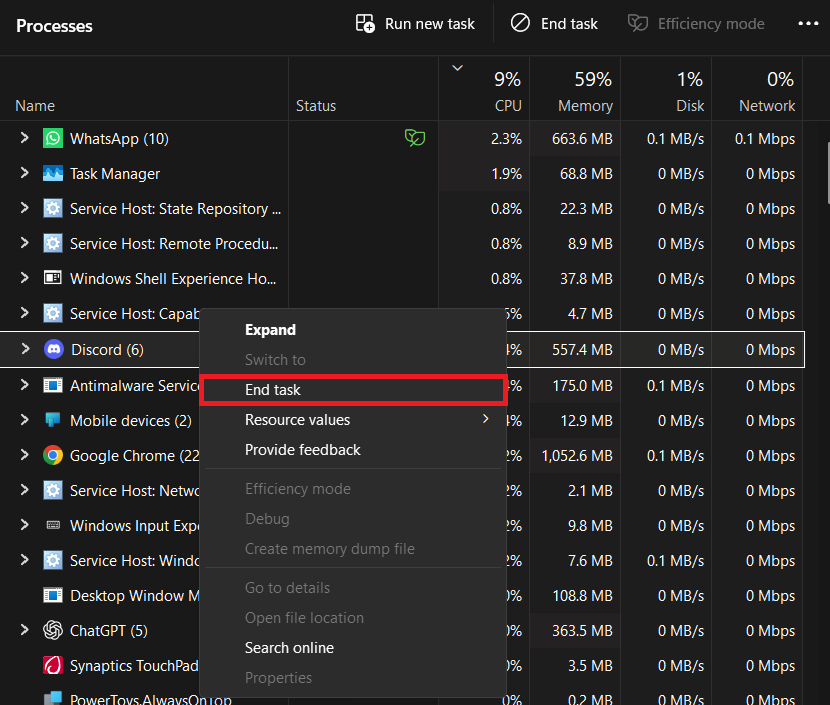This screenshot has height=705, width=830.
Task: Click Desktop Window Manager's 108.8 MB memory value
Action: click(583, 596)
